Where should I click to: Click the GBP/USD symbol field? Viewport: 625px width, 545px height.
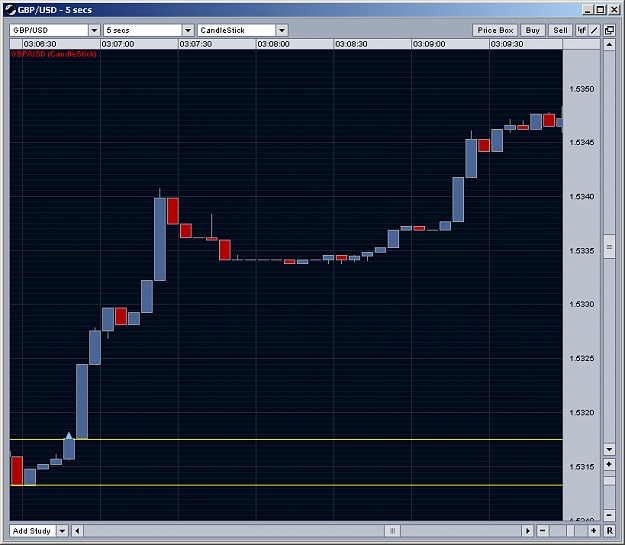[x=49, y=30]
